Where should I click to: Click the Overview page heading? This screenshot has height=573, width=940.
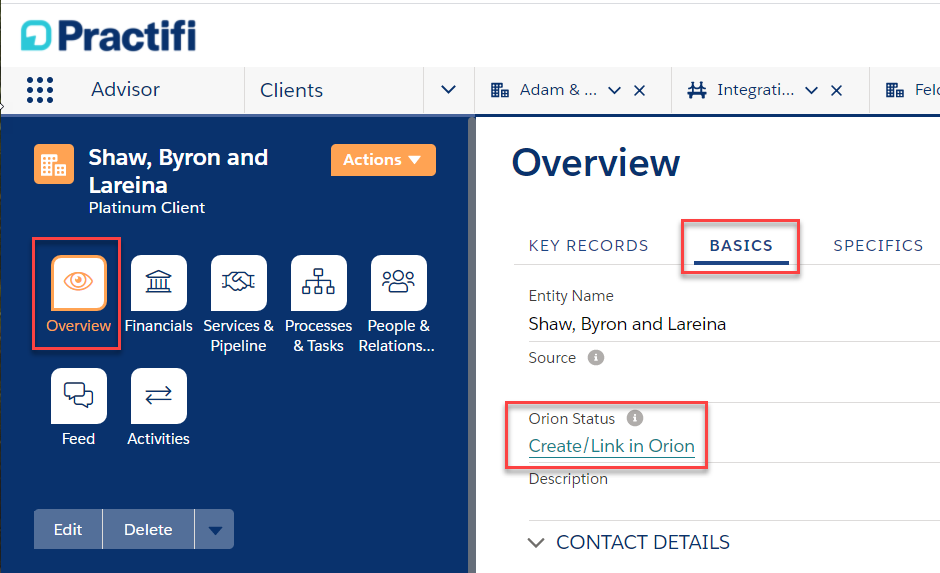click(x=596, y=162)
